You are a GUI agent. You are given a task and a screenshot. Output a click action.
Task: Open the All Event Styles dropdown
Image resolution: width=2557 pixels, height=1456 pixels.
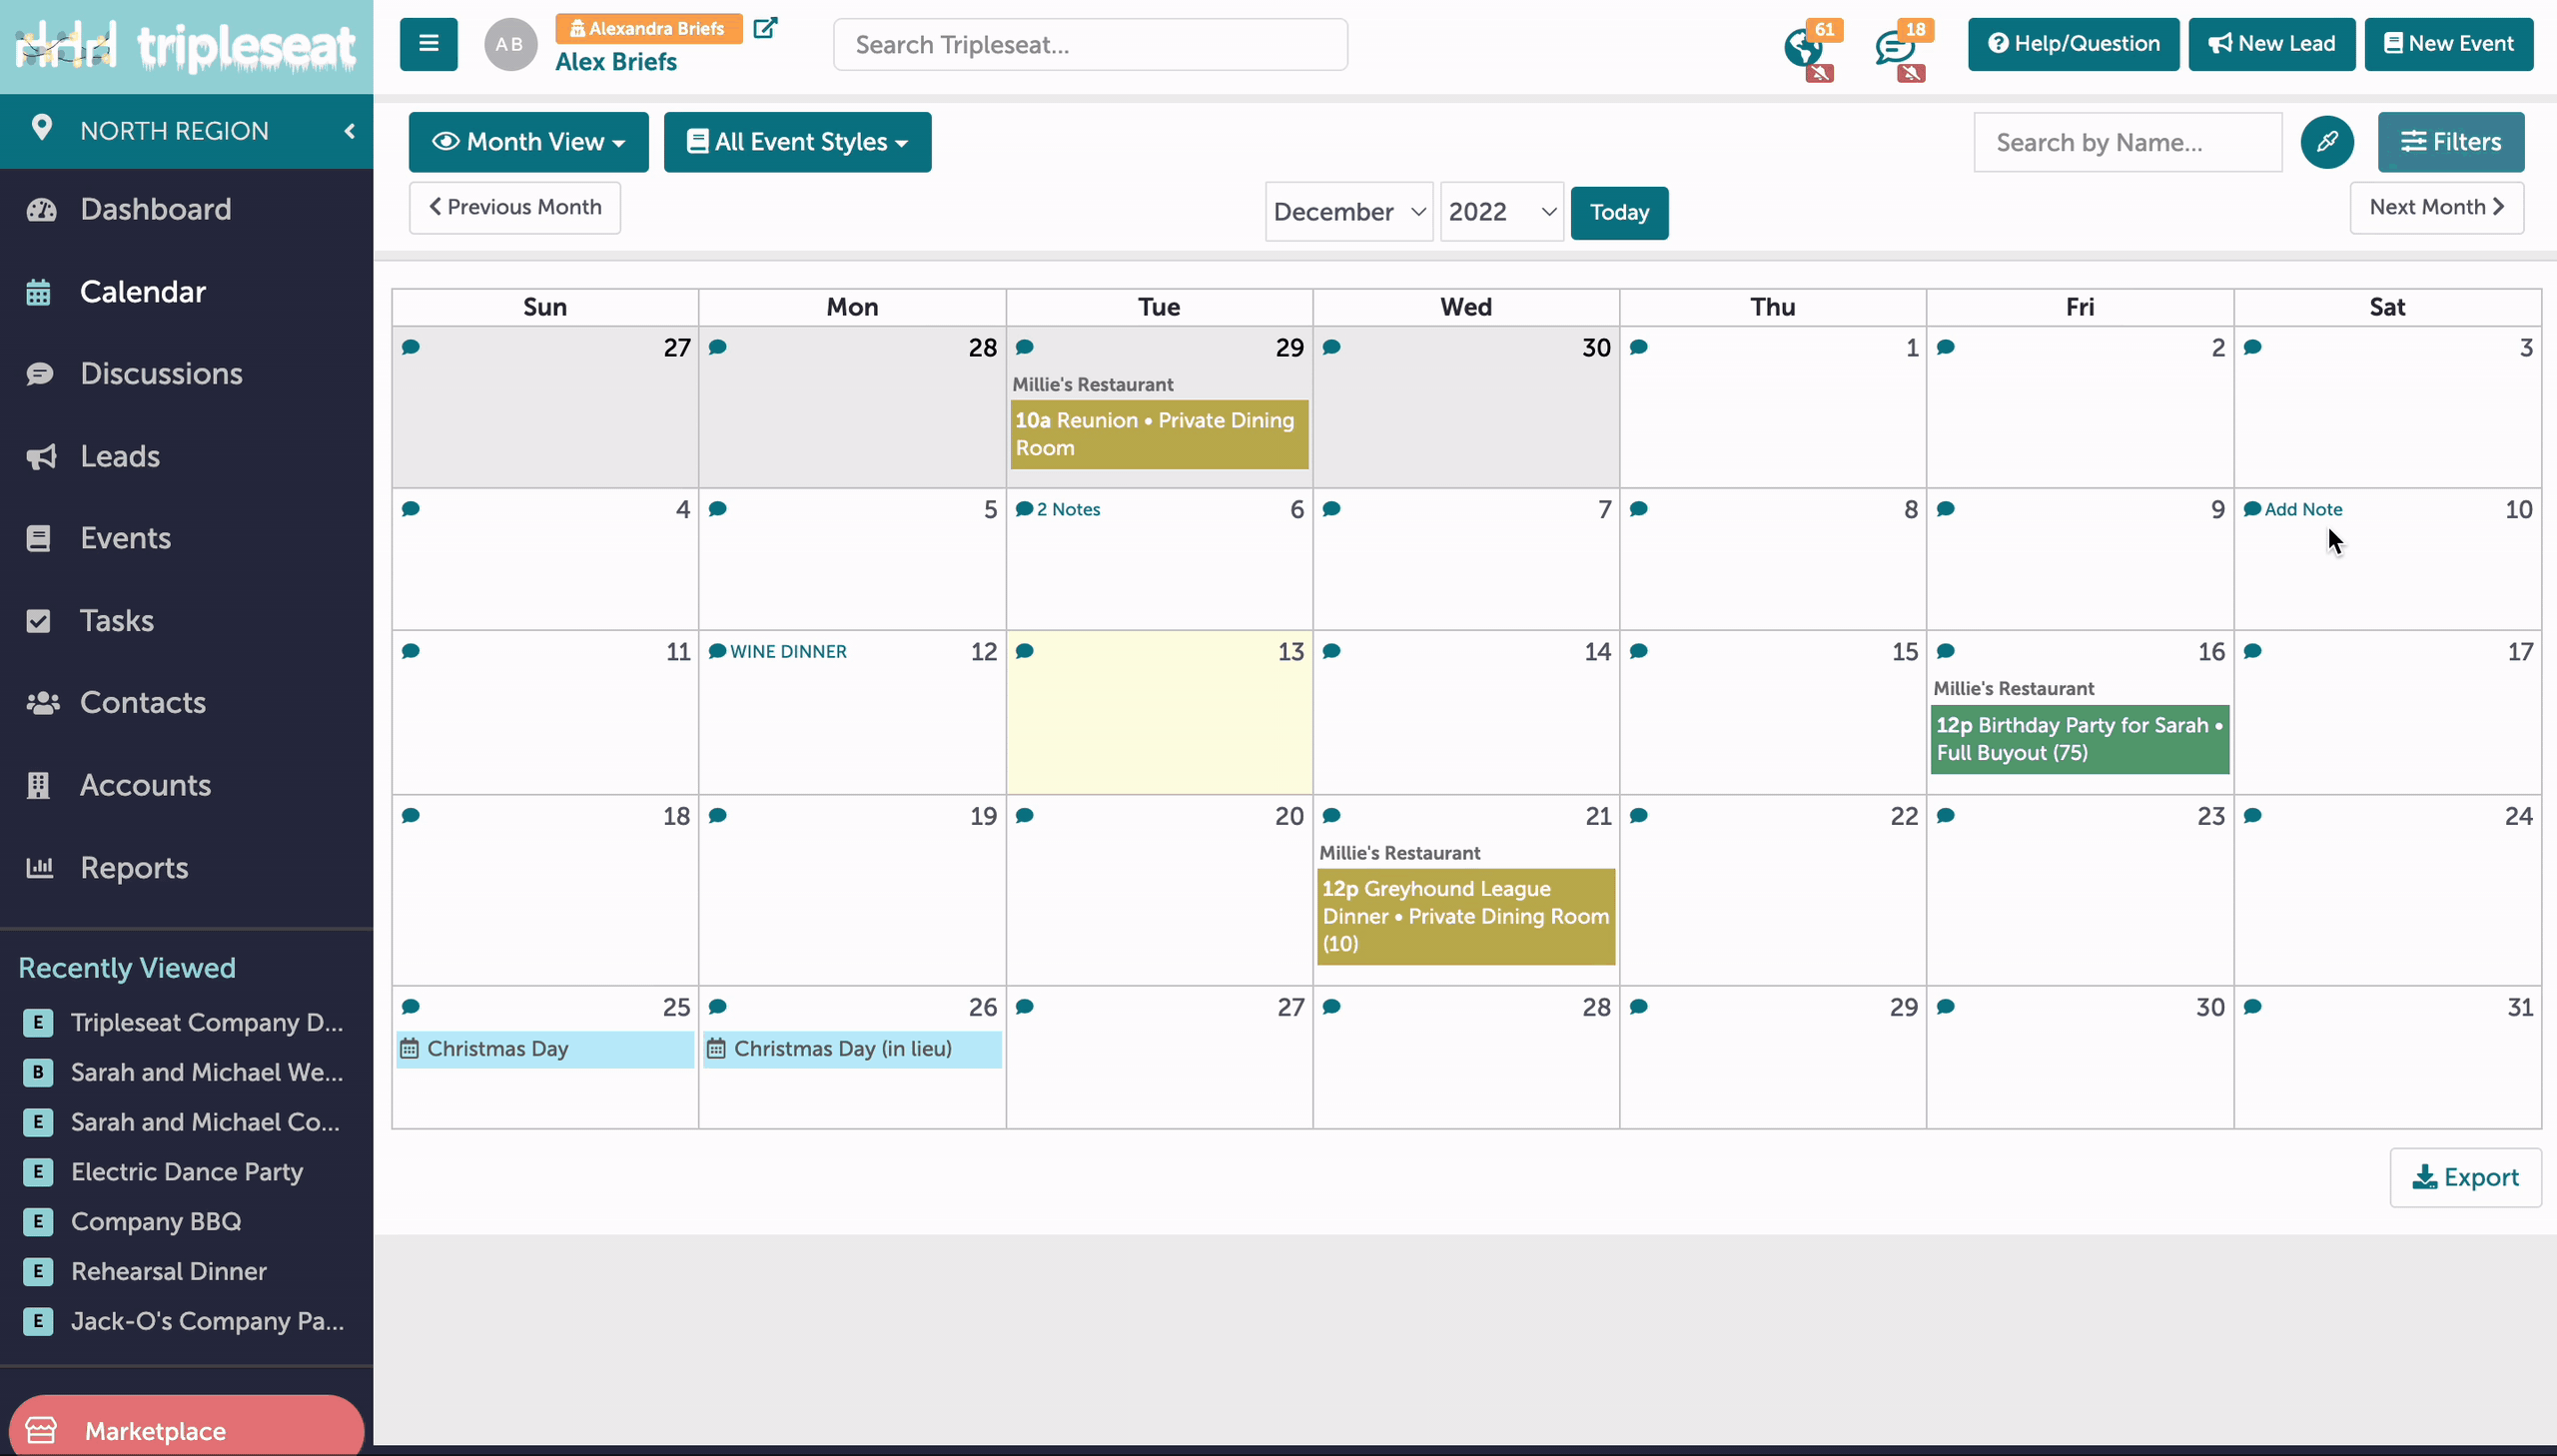[x=797, y=142]
